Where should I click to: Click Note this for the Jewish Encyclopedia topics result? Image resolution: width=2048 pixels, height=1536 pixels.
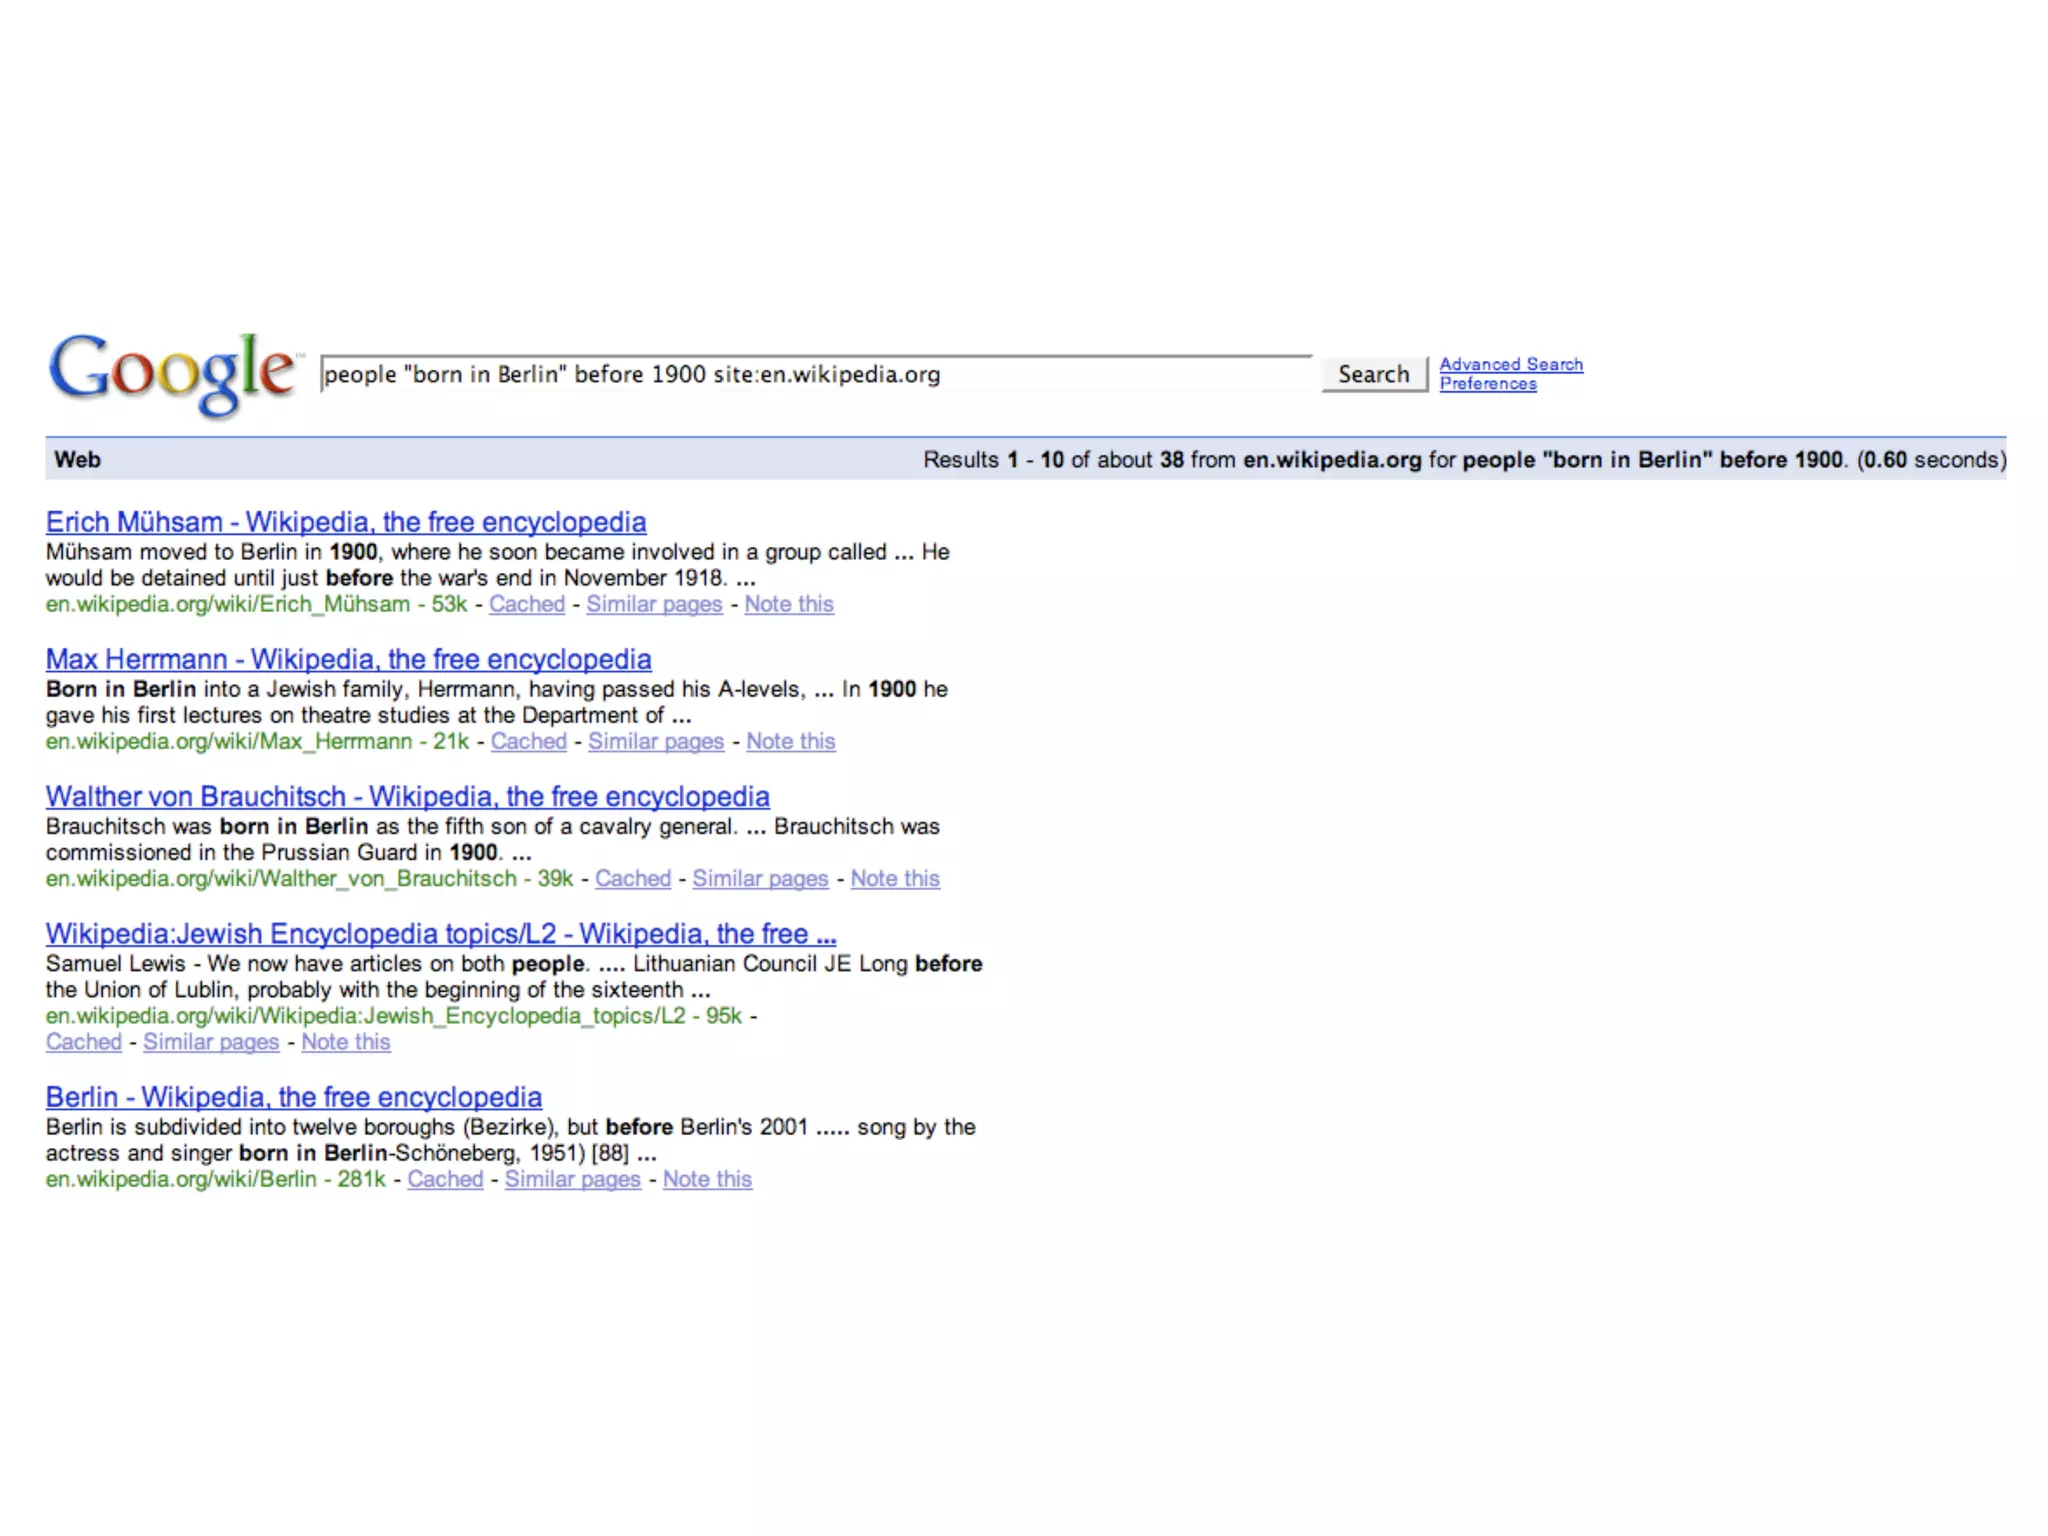(x=346, y=1042)
